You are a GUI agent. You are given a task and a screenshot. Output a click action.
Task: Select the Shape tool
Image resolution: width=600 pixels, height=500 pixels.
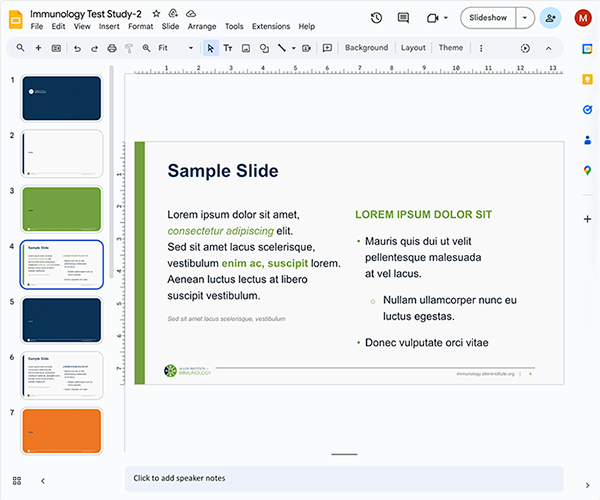[264, 48]
